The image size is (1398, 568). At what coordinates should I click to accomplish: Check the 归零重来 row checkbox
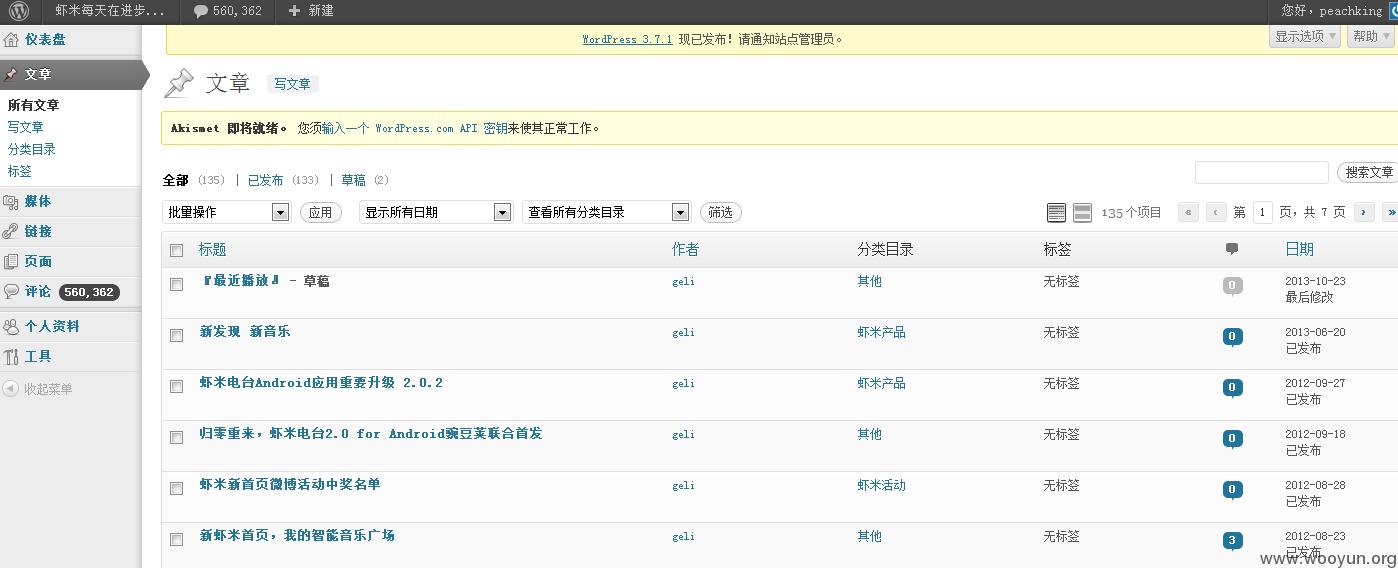(x=176, y=437)
